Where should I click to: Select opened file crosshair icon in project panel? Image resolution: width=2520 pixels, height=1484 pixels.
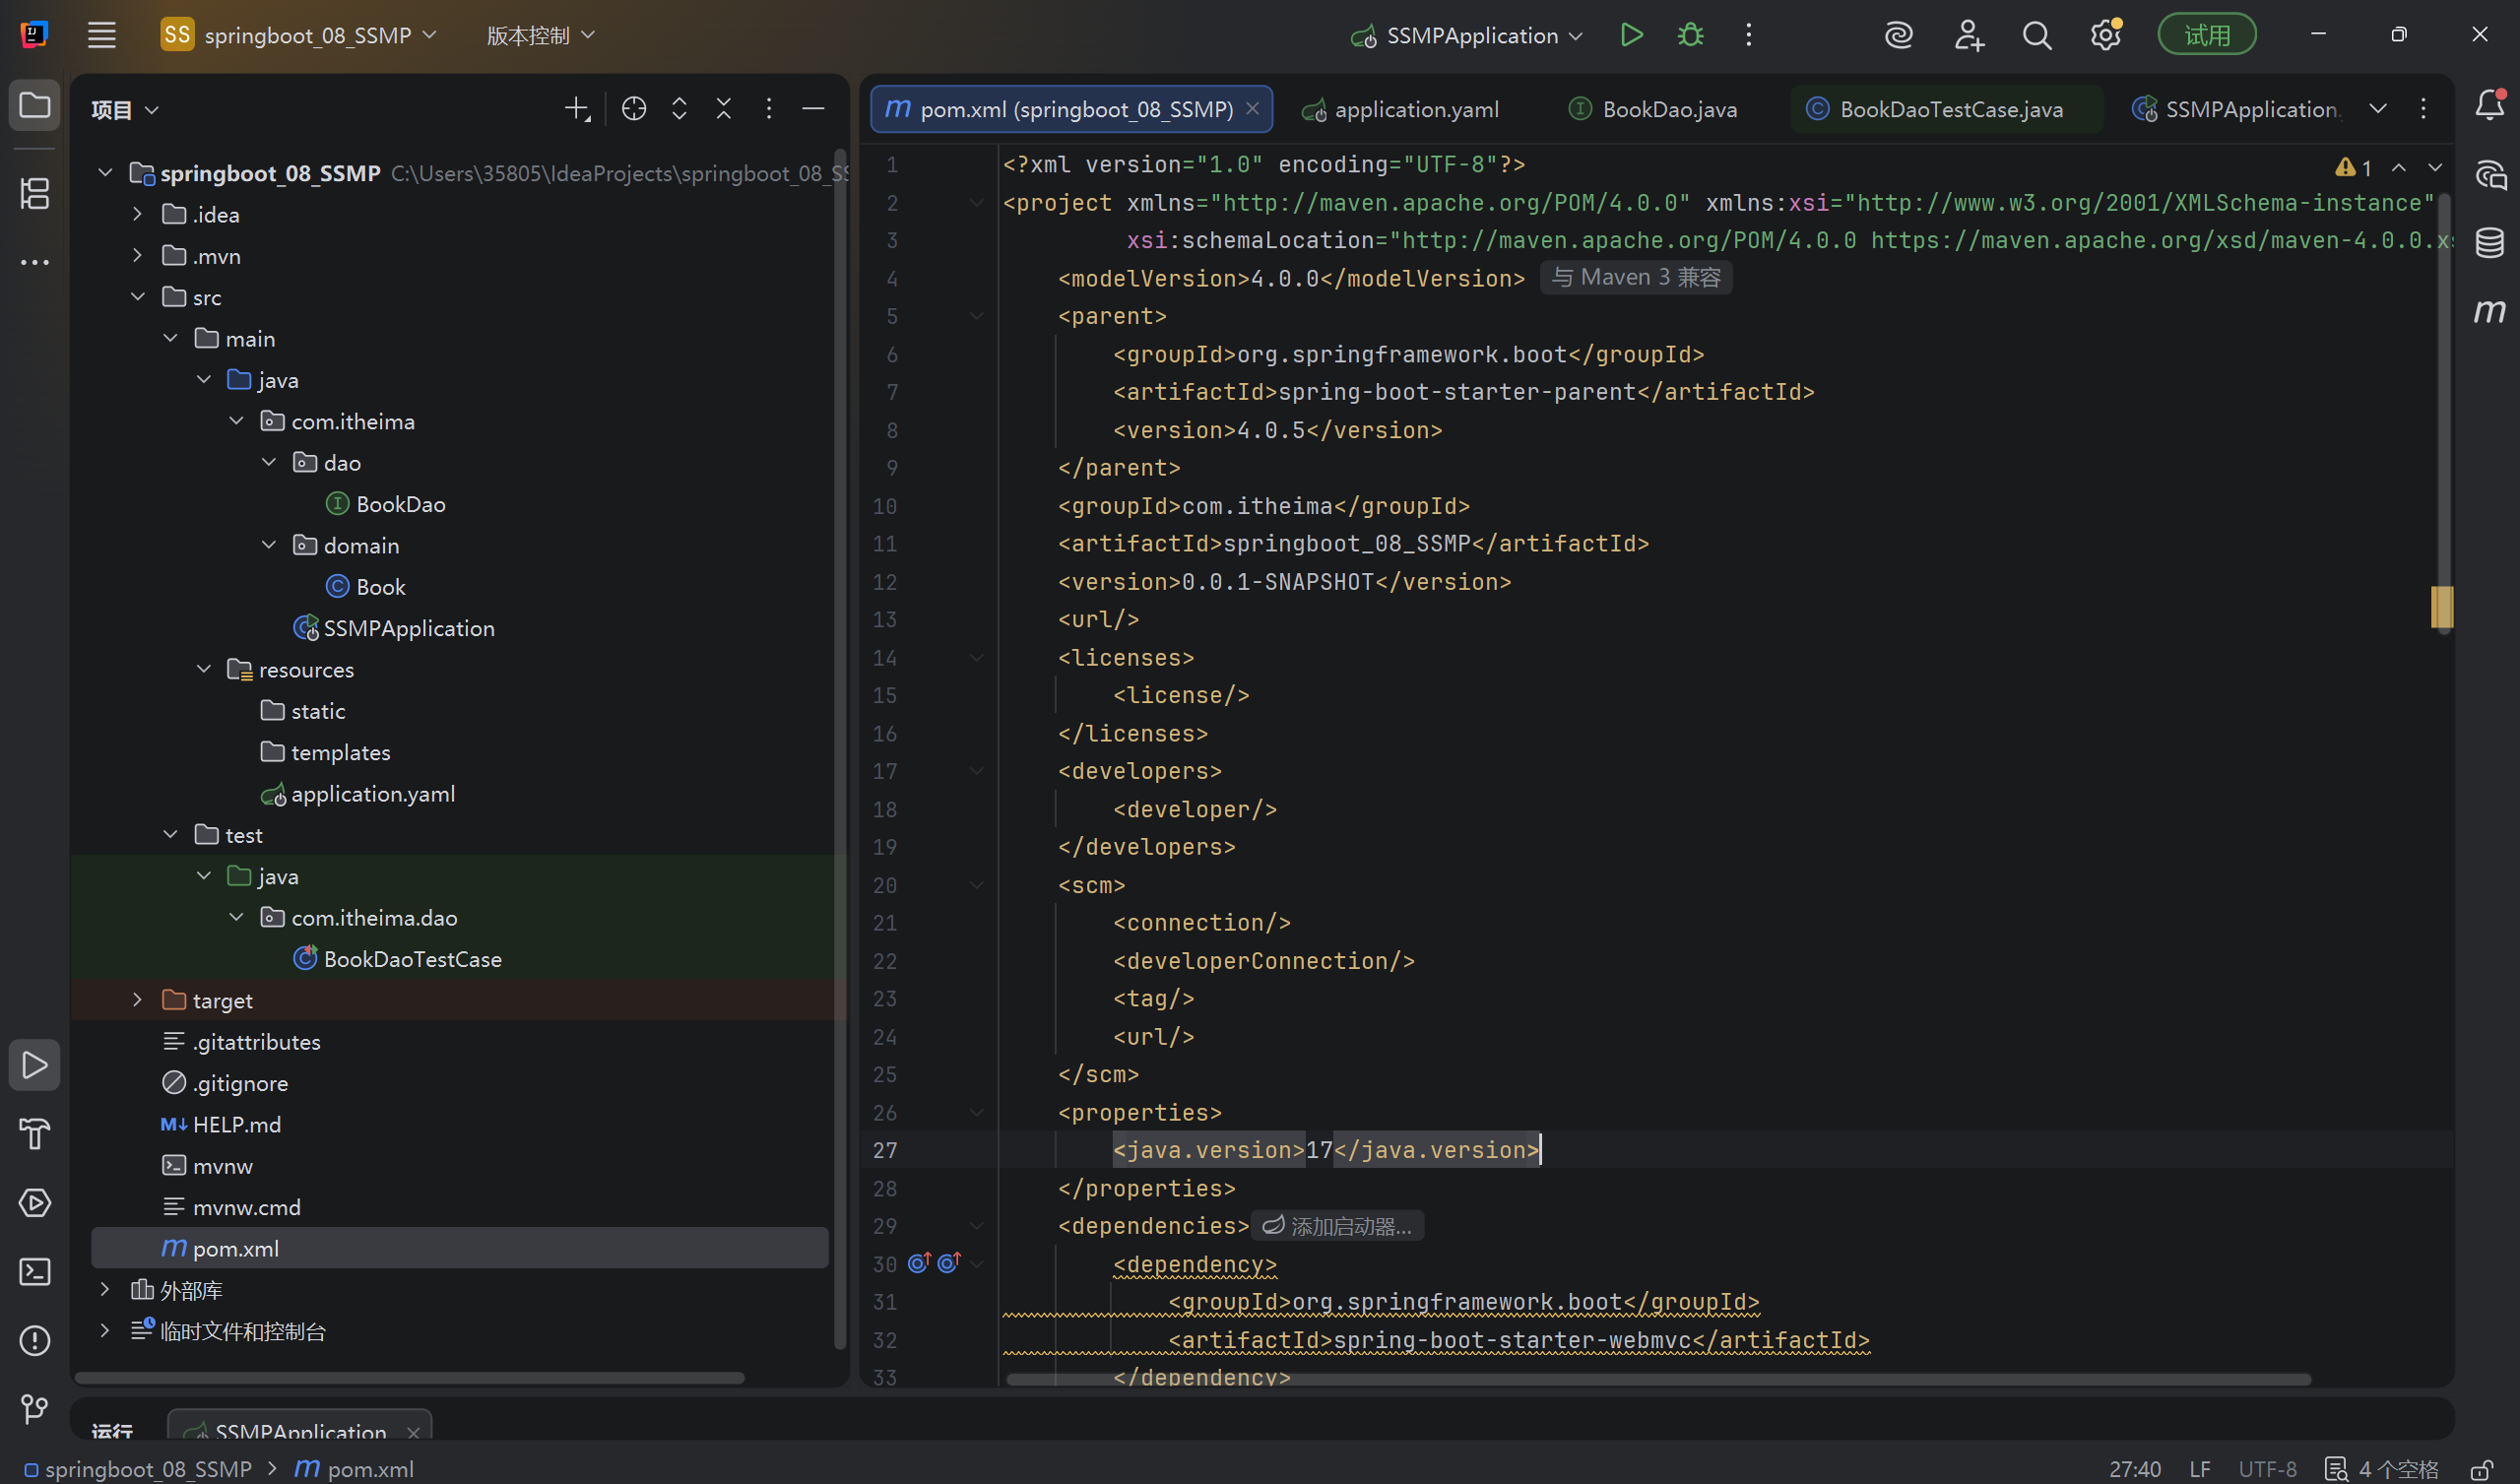pos(634,109)
